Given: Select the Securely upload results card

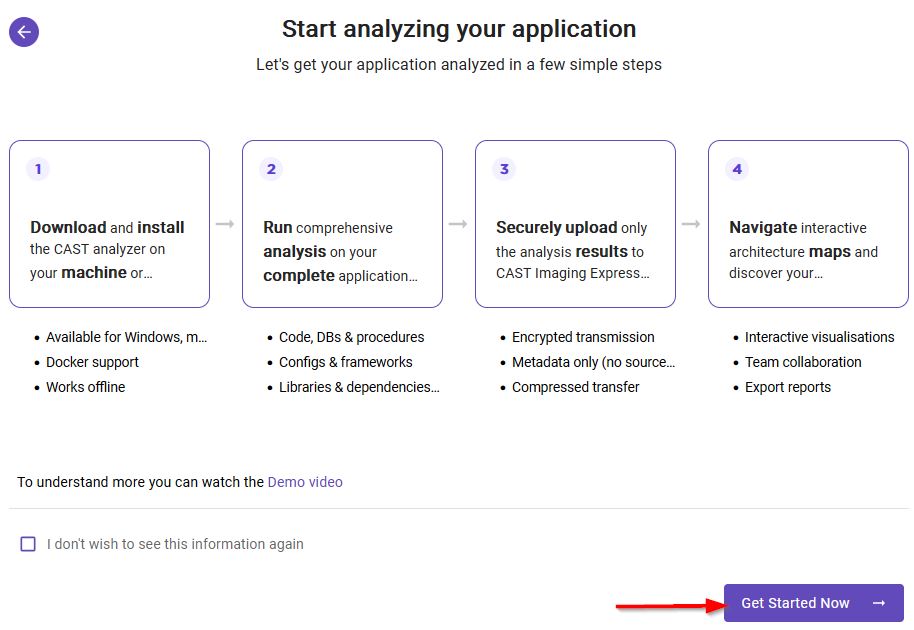Looking at the screenshot, I should coord(575,224).
